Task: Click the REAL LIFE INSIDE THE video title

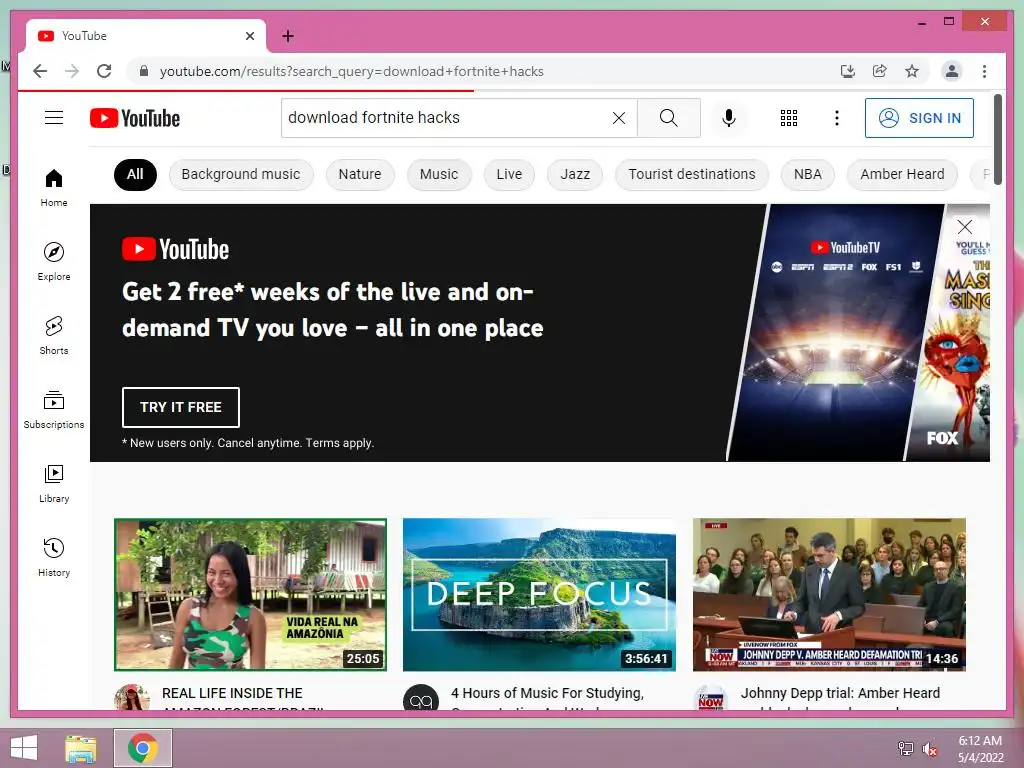Action: (x=232, y=693)
